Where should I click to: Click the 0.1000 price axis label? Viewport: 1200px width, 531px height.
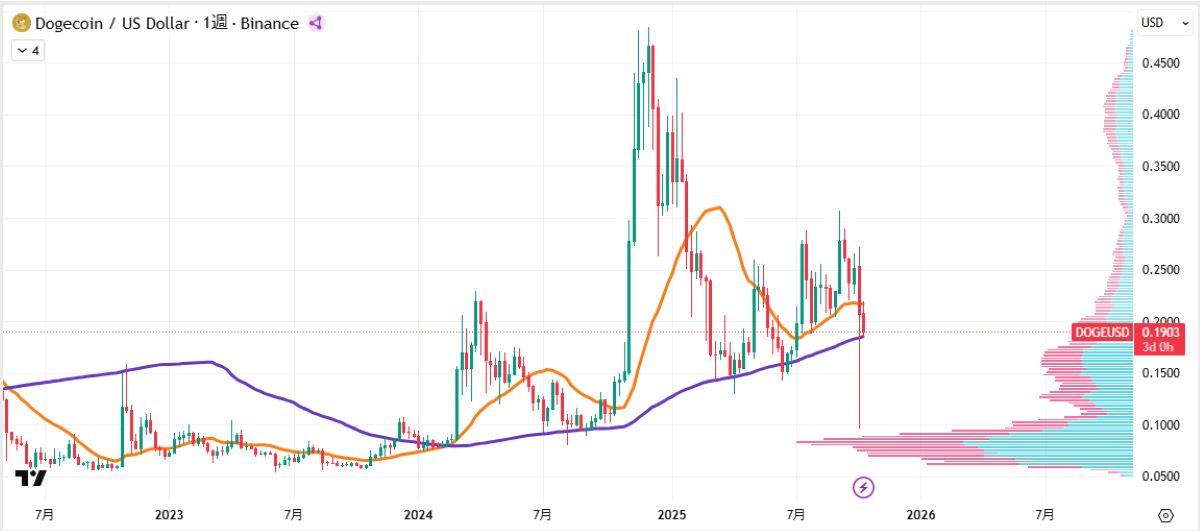click(1159, 425)
